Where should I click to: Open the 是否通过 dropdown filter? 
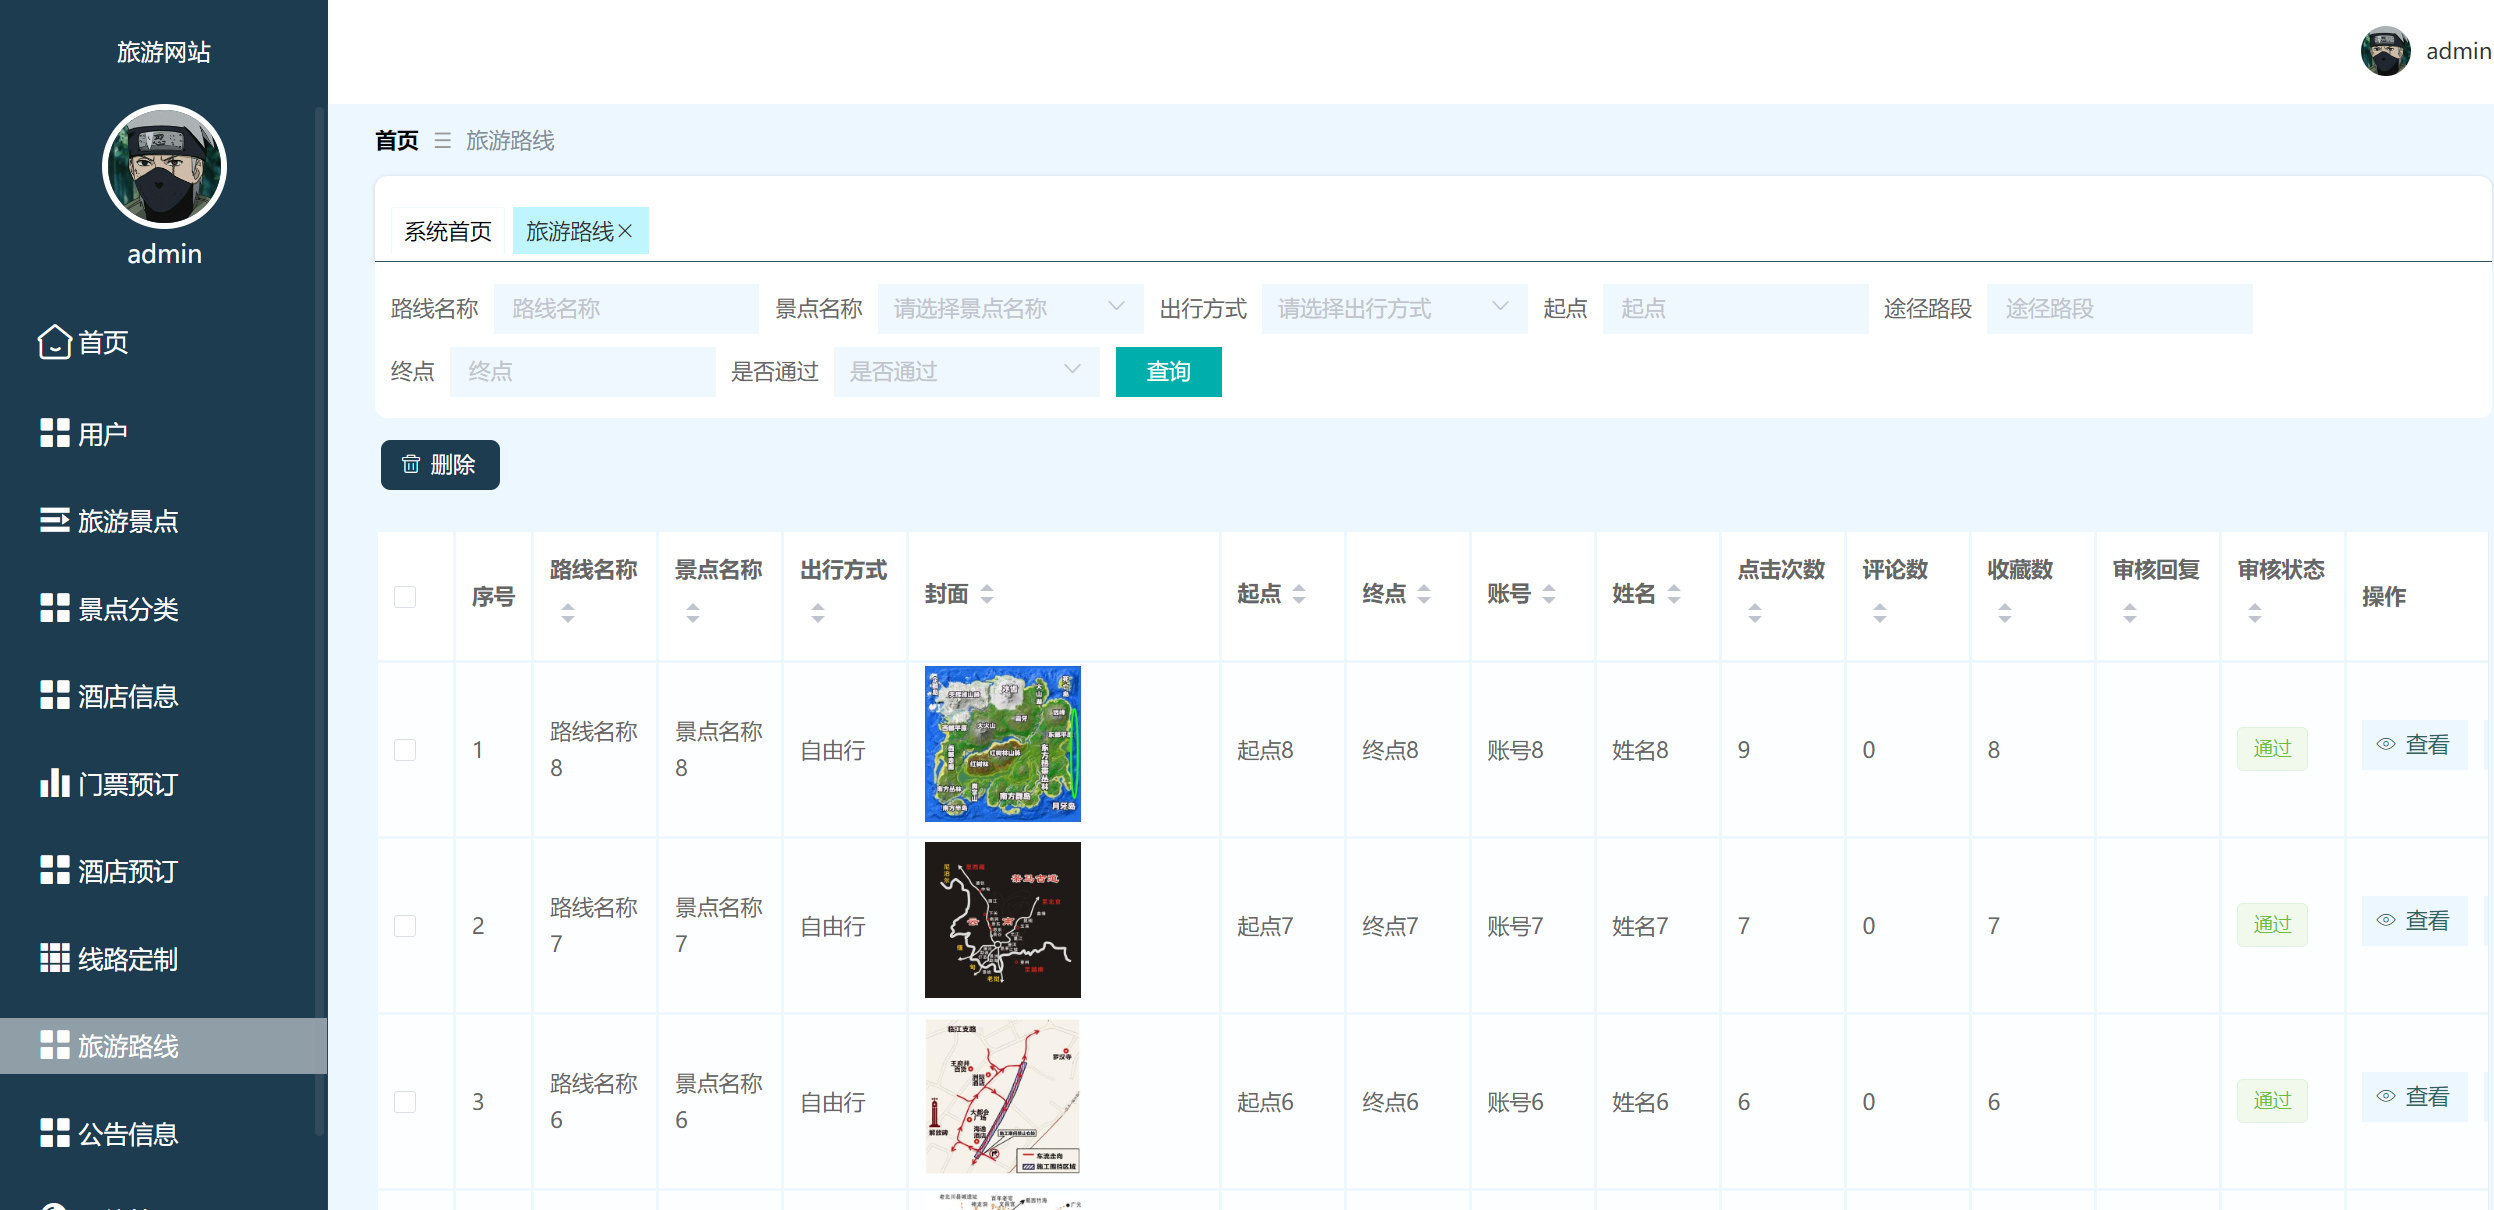(x=966, y=372)
